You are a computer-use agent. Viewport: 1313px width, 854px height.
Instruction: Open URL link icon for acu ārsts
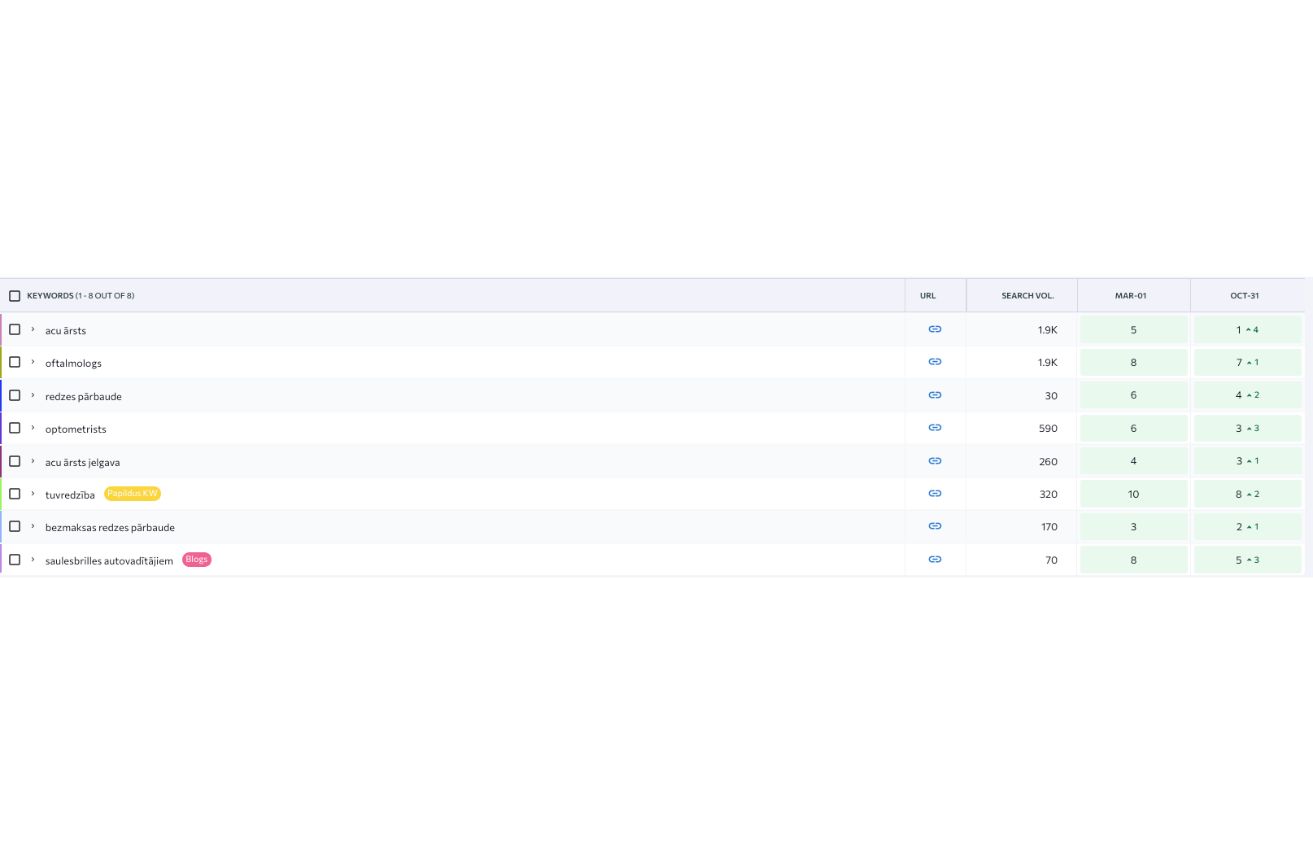935,329
